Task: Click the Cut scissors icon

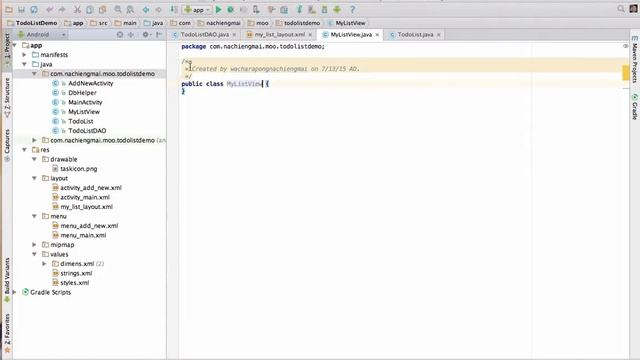Action: coord(77,9)
